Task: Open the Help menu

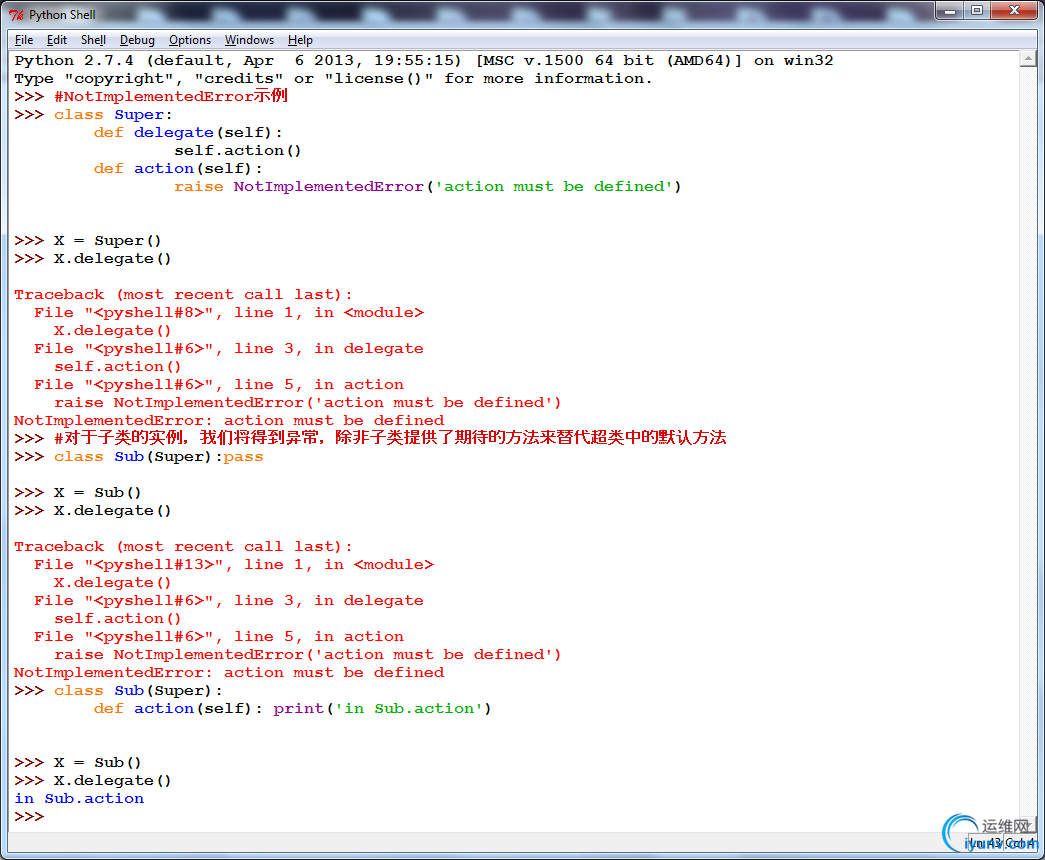Action: [300, 40]
